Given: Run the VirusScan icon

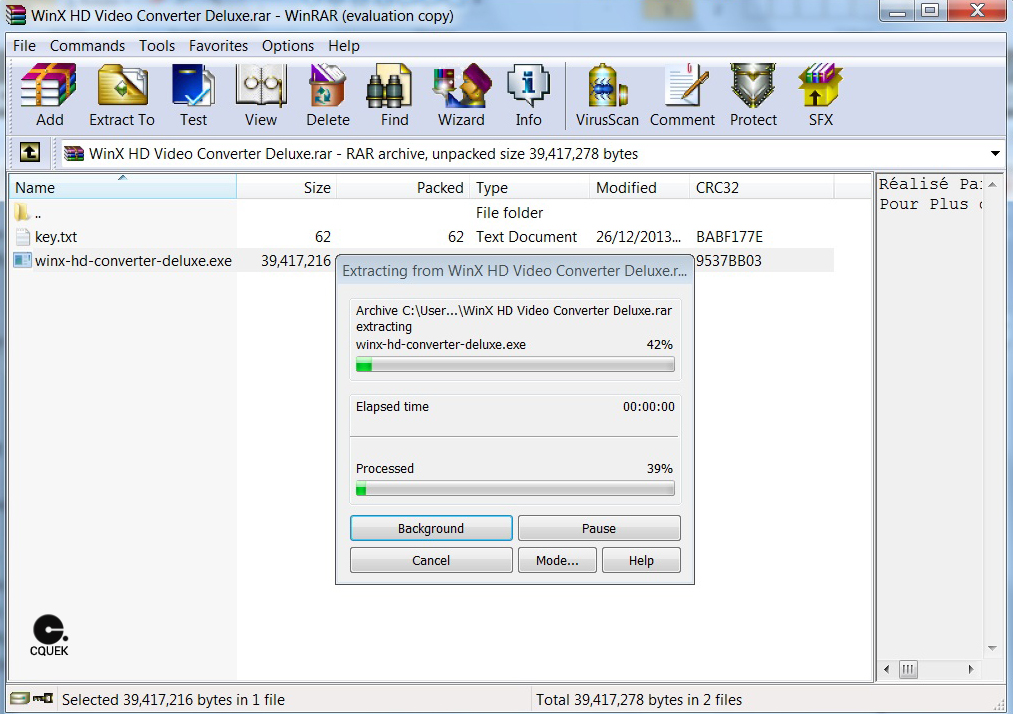Looking at the screenshot, I should click(x=607, y=85).
